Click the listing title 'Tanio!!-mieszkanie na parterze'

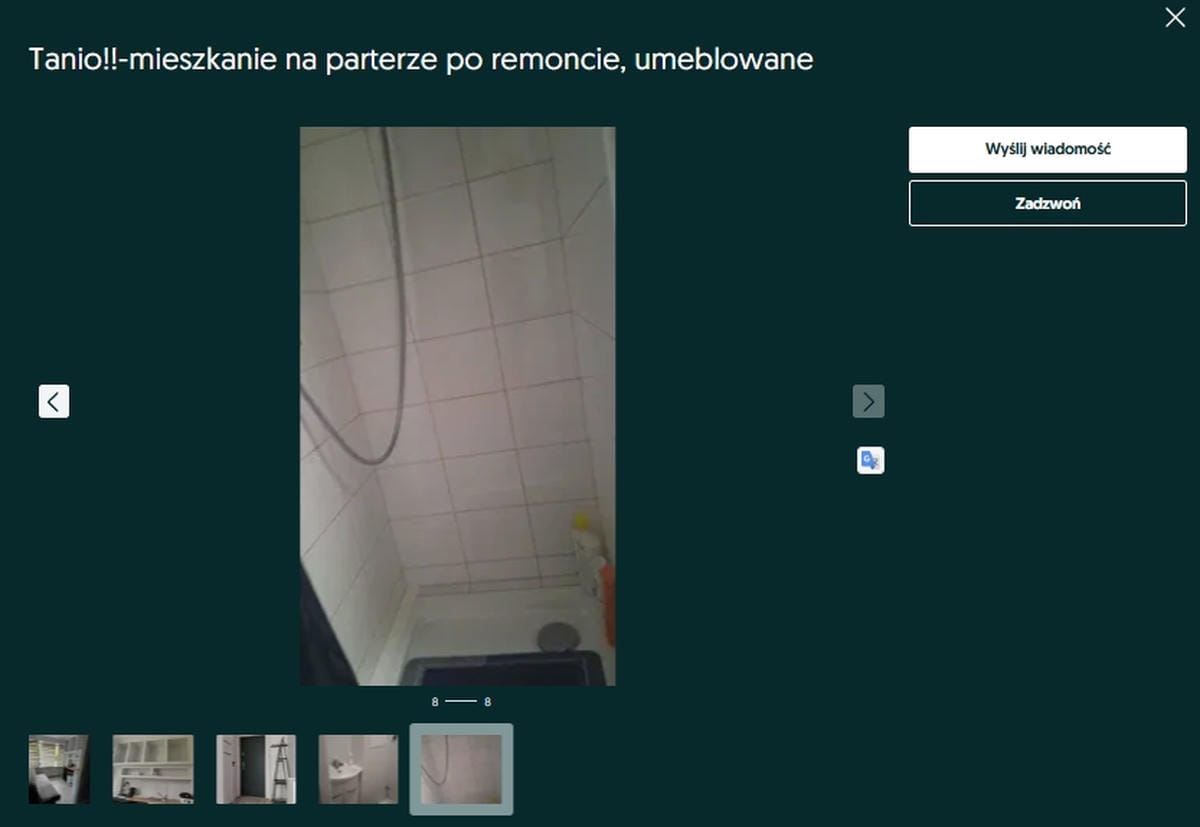[421, 60]
